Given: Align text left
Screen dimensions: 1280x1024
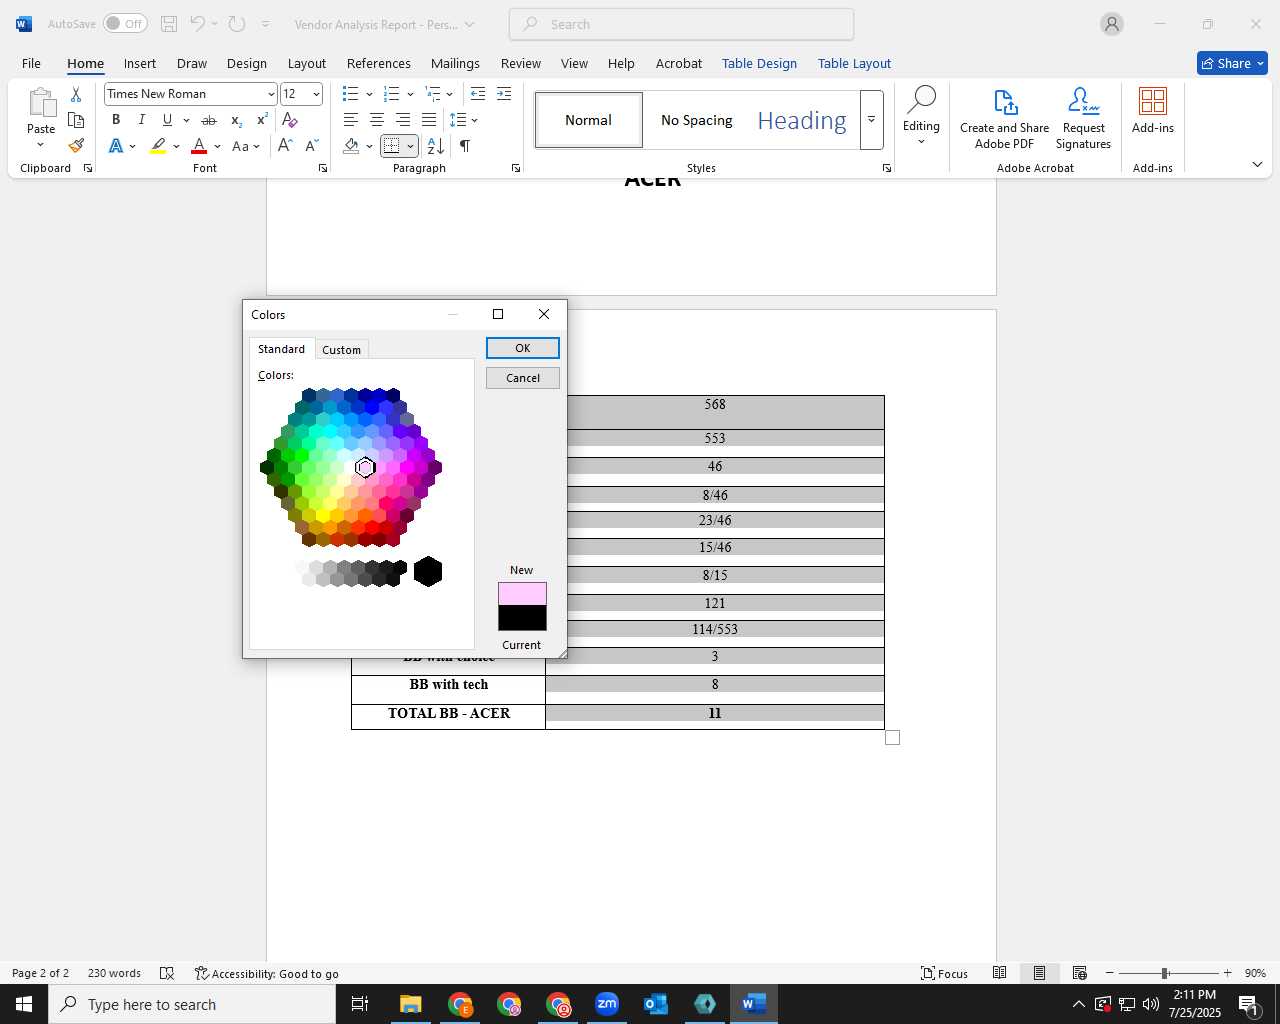Looking at the screenshot, I should 351,120.
